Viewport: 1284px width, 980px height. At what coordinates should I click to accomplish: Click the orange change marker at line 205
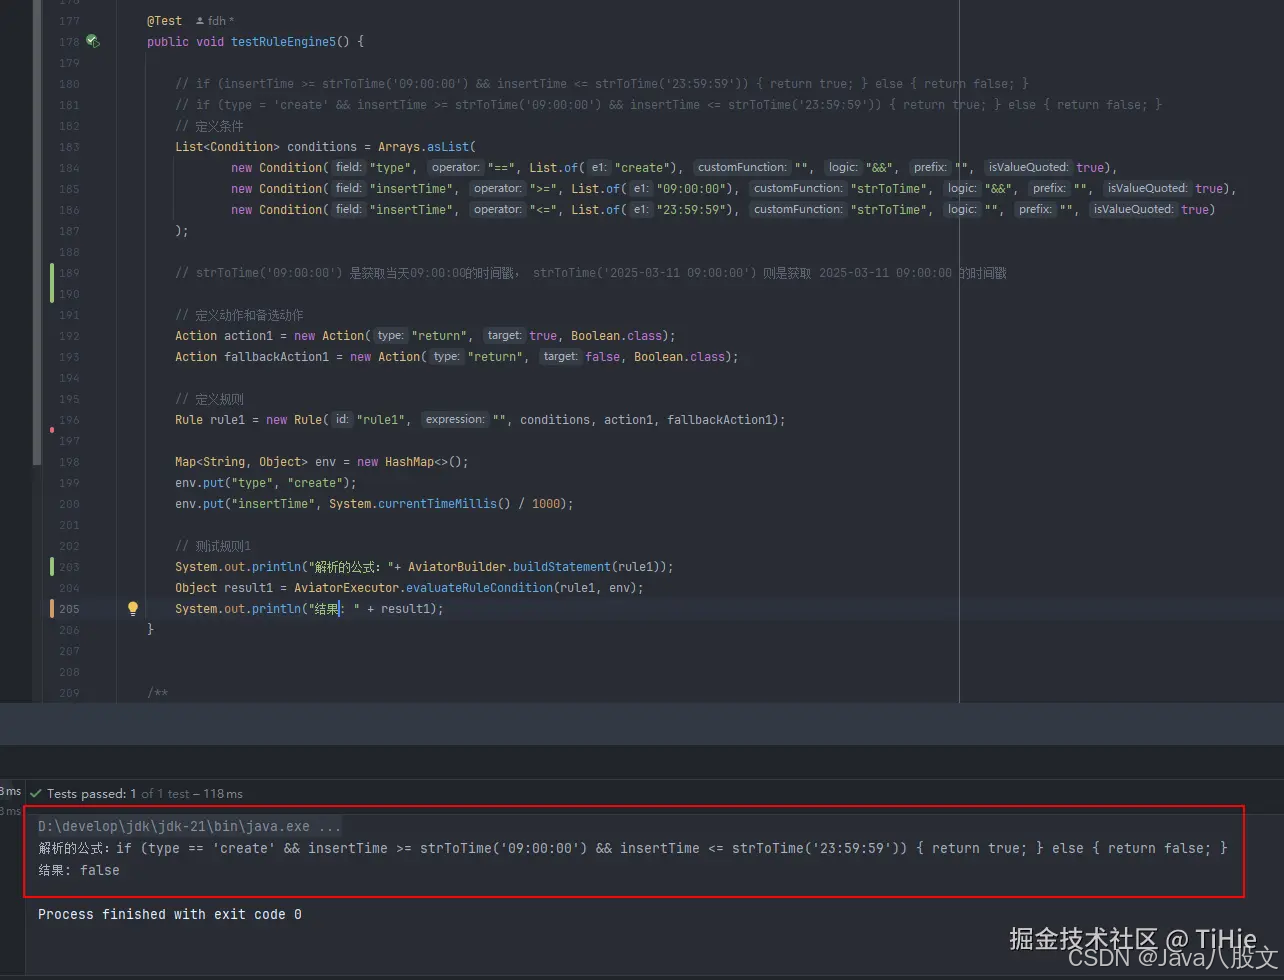pos(52,608)
